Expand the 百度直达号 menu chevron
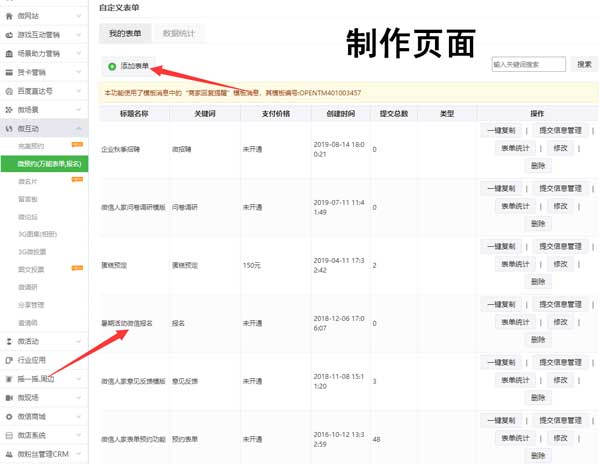Viewport: 600px width, 464px height. (78, 91)
